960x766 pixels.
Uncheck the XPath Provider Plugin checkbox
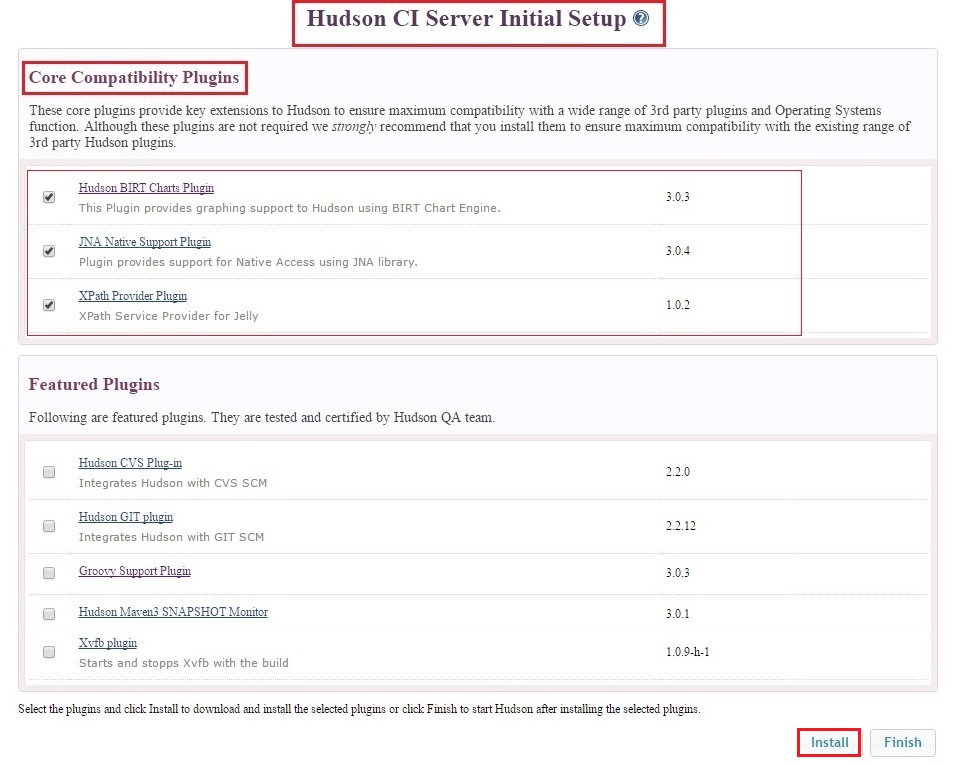tap(49, 305)
